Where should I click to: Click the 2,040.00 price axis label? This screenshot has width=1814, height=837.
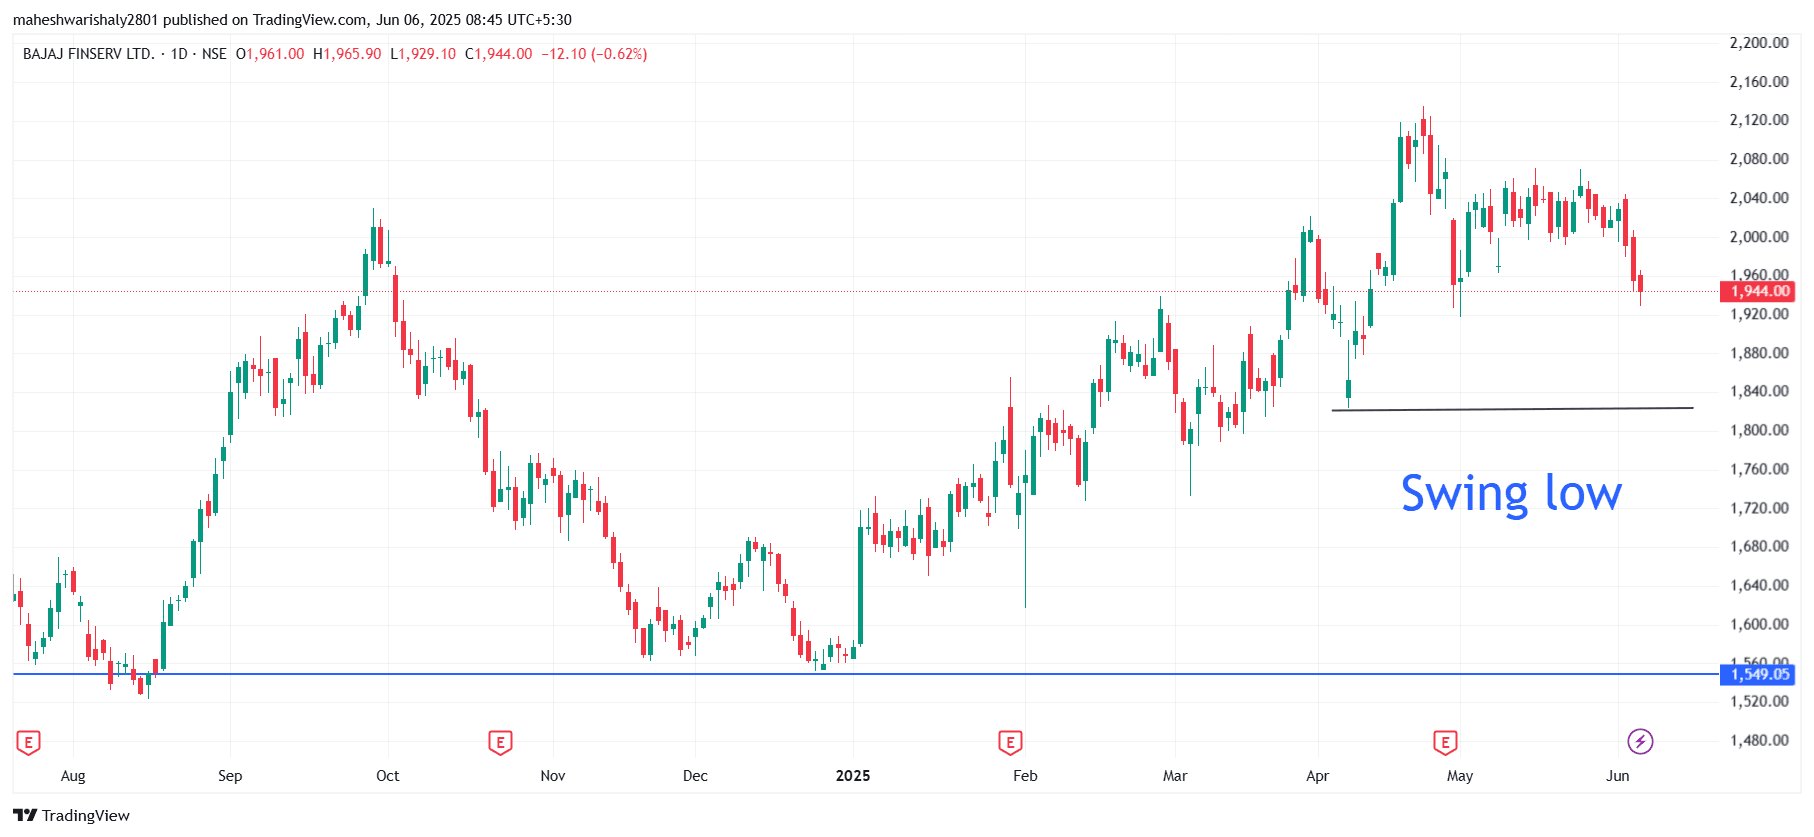[x=1759, y=198]
